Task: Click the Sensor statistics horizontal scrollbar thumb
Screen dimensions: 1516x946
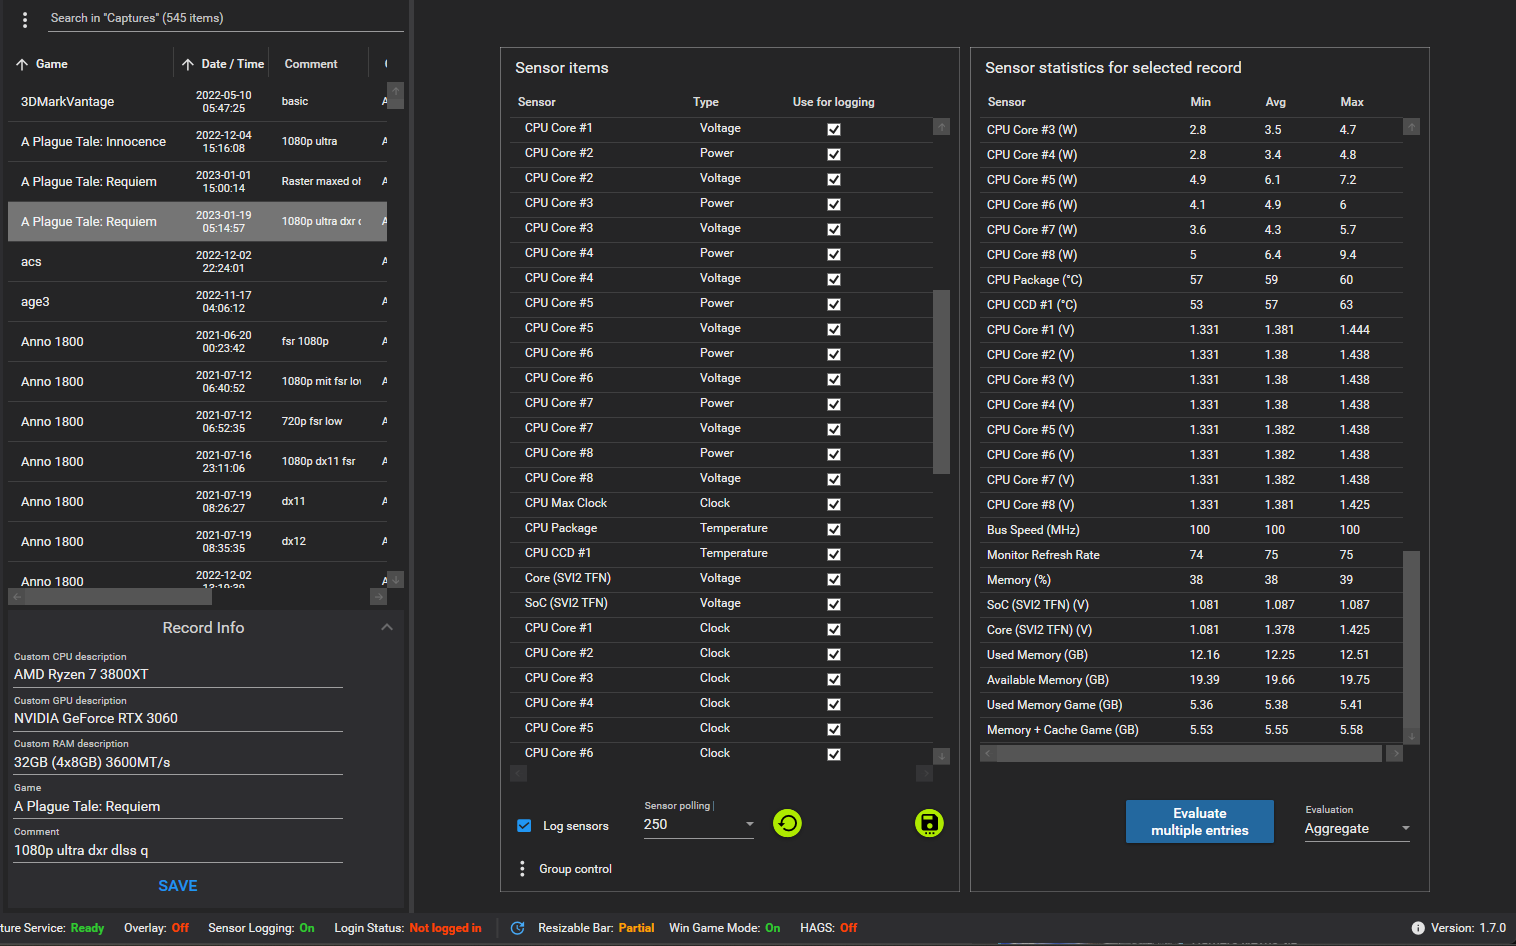Action: (1189, 753)
